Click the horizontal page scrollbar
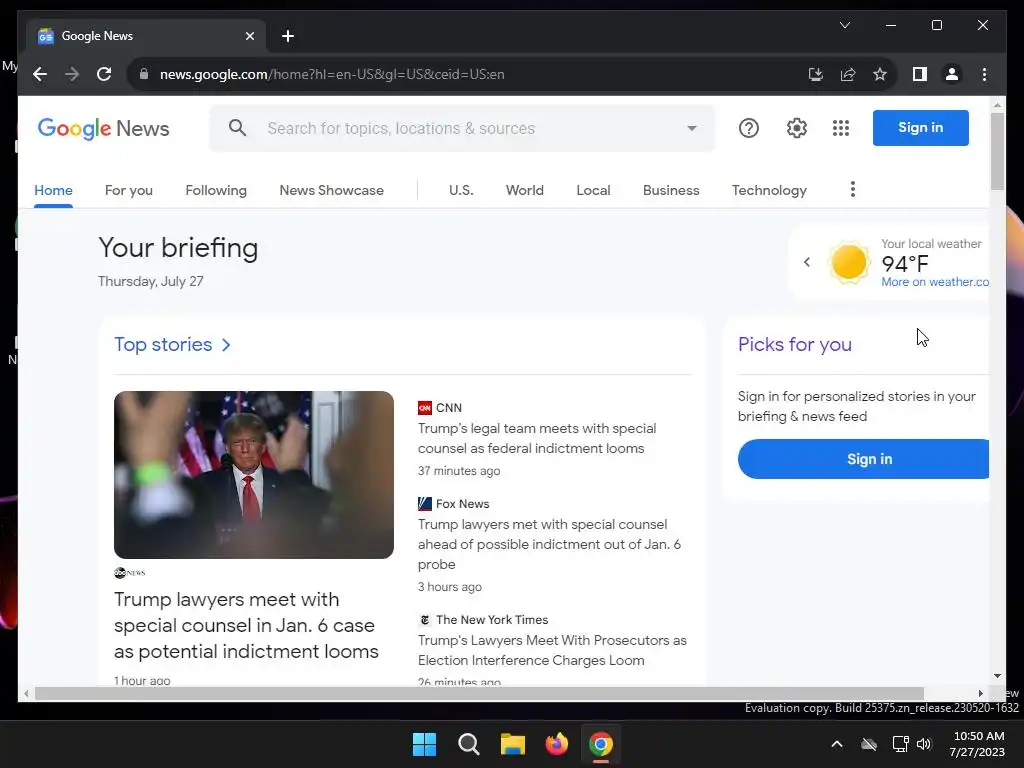 coord(479,694)
